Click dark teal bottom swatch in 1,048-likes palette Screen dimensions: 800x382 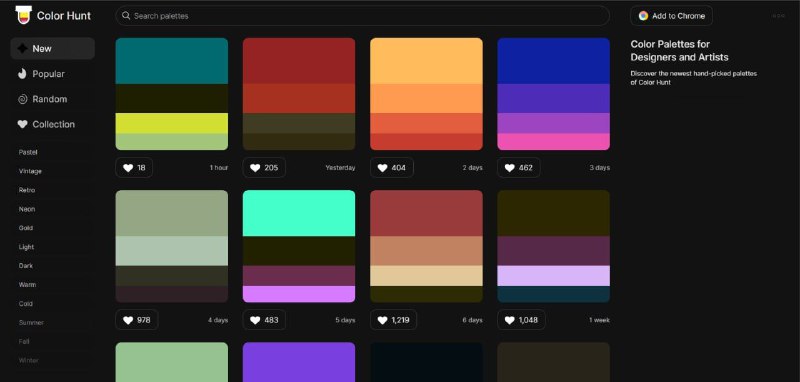point(554,294)
